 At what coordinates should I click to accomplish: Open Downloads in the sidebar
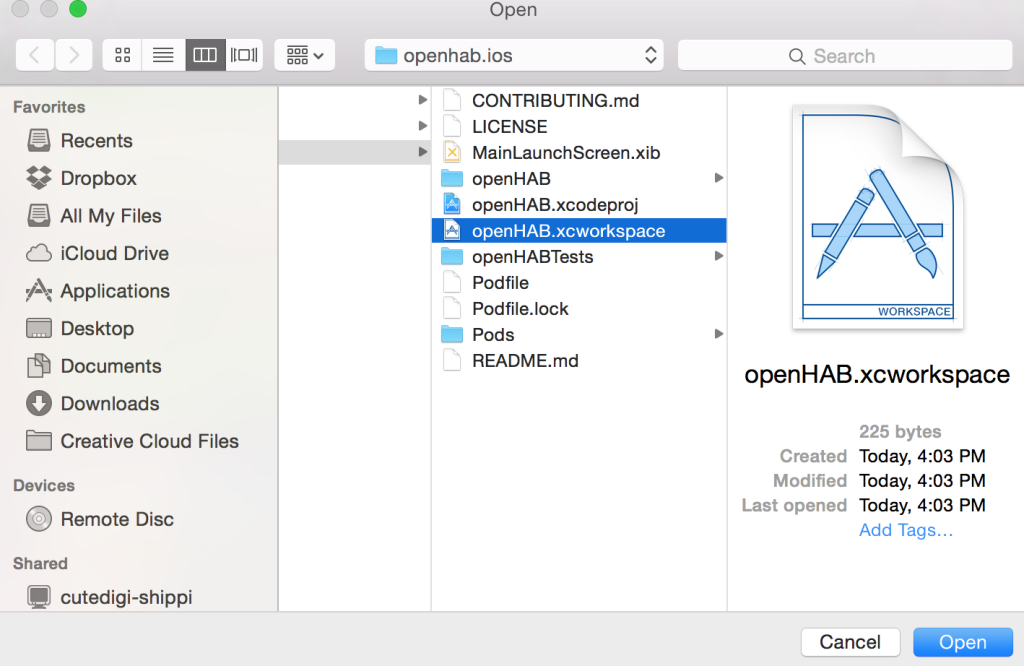110,403
